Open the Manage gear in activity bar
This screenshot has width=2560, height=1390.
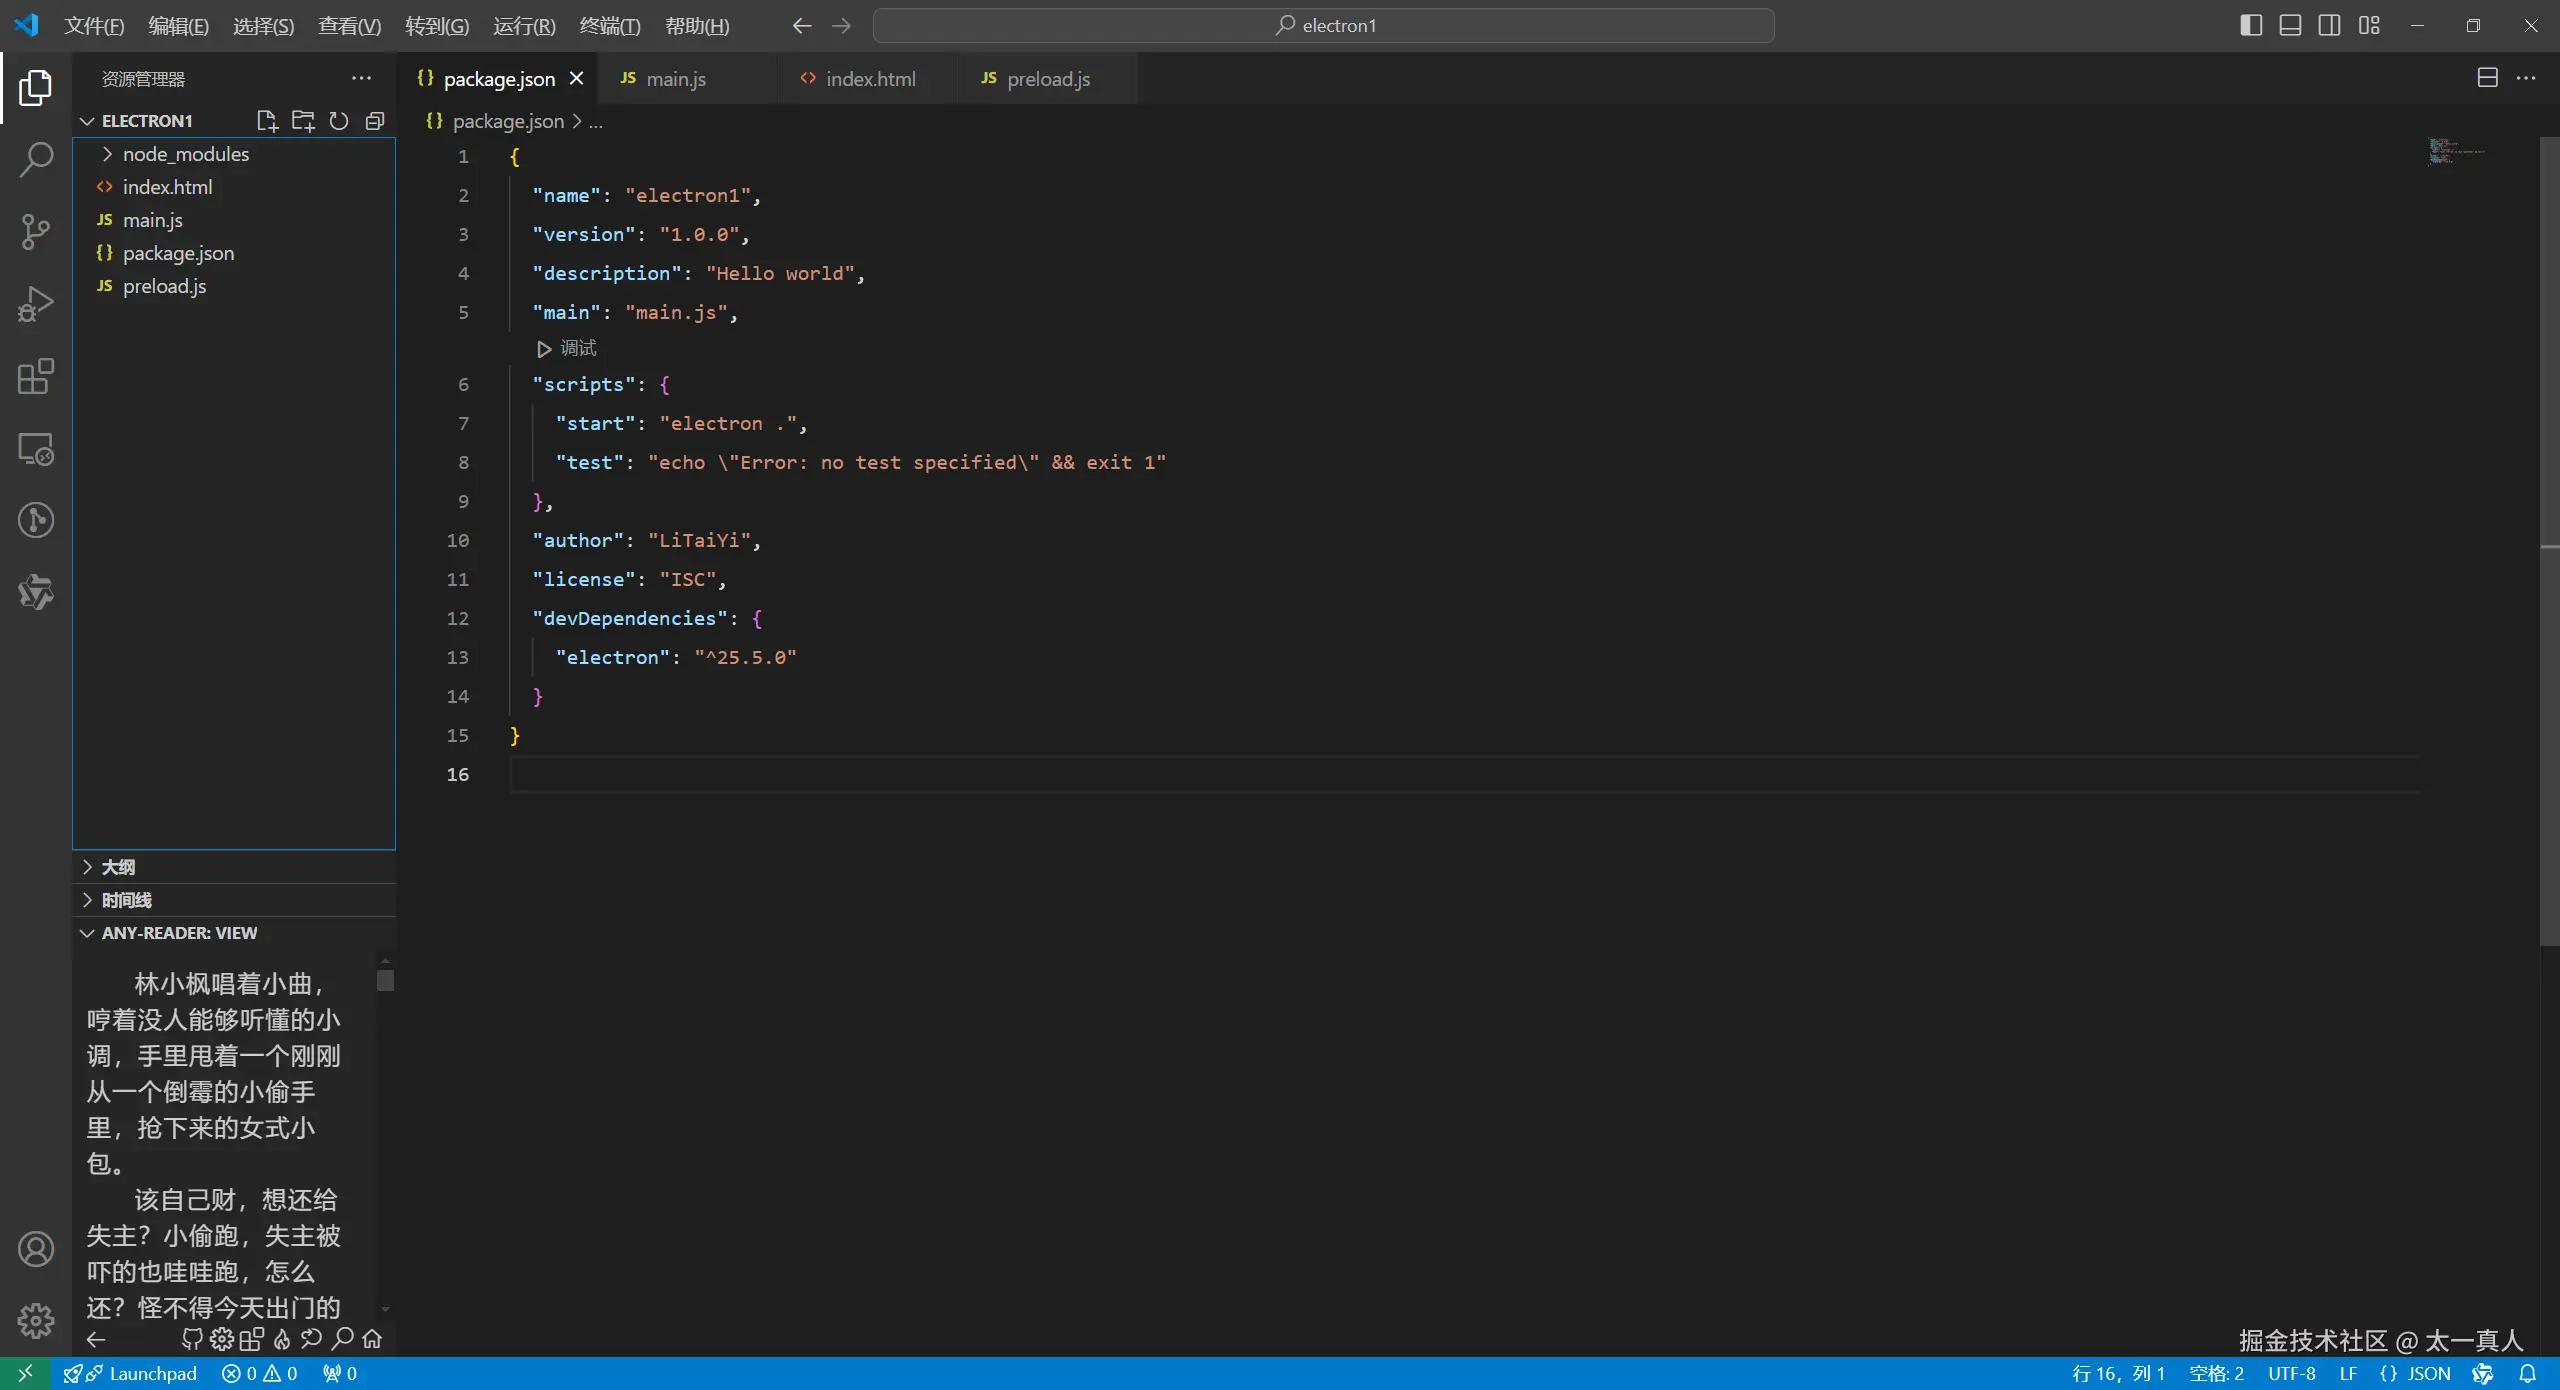36,1321
